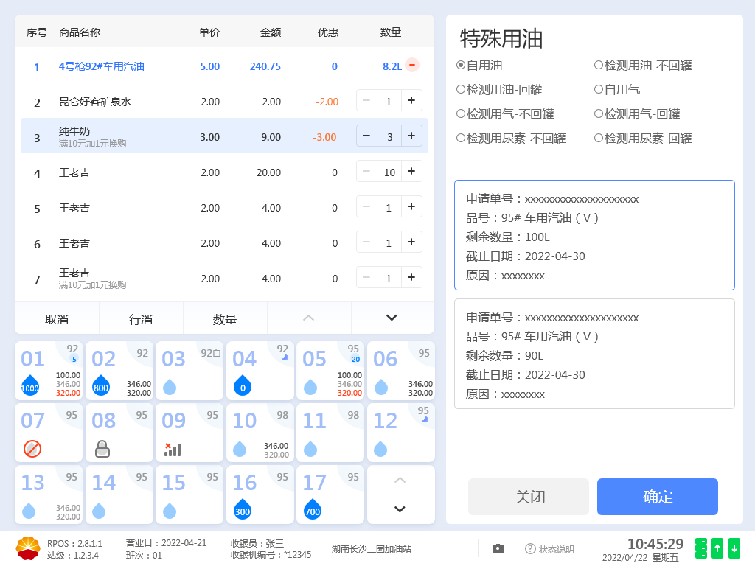The height and width of the screenshot is (567, 755).
Task: Page nozzle grid down with chevron
Action: point(400,508)
